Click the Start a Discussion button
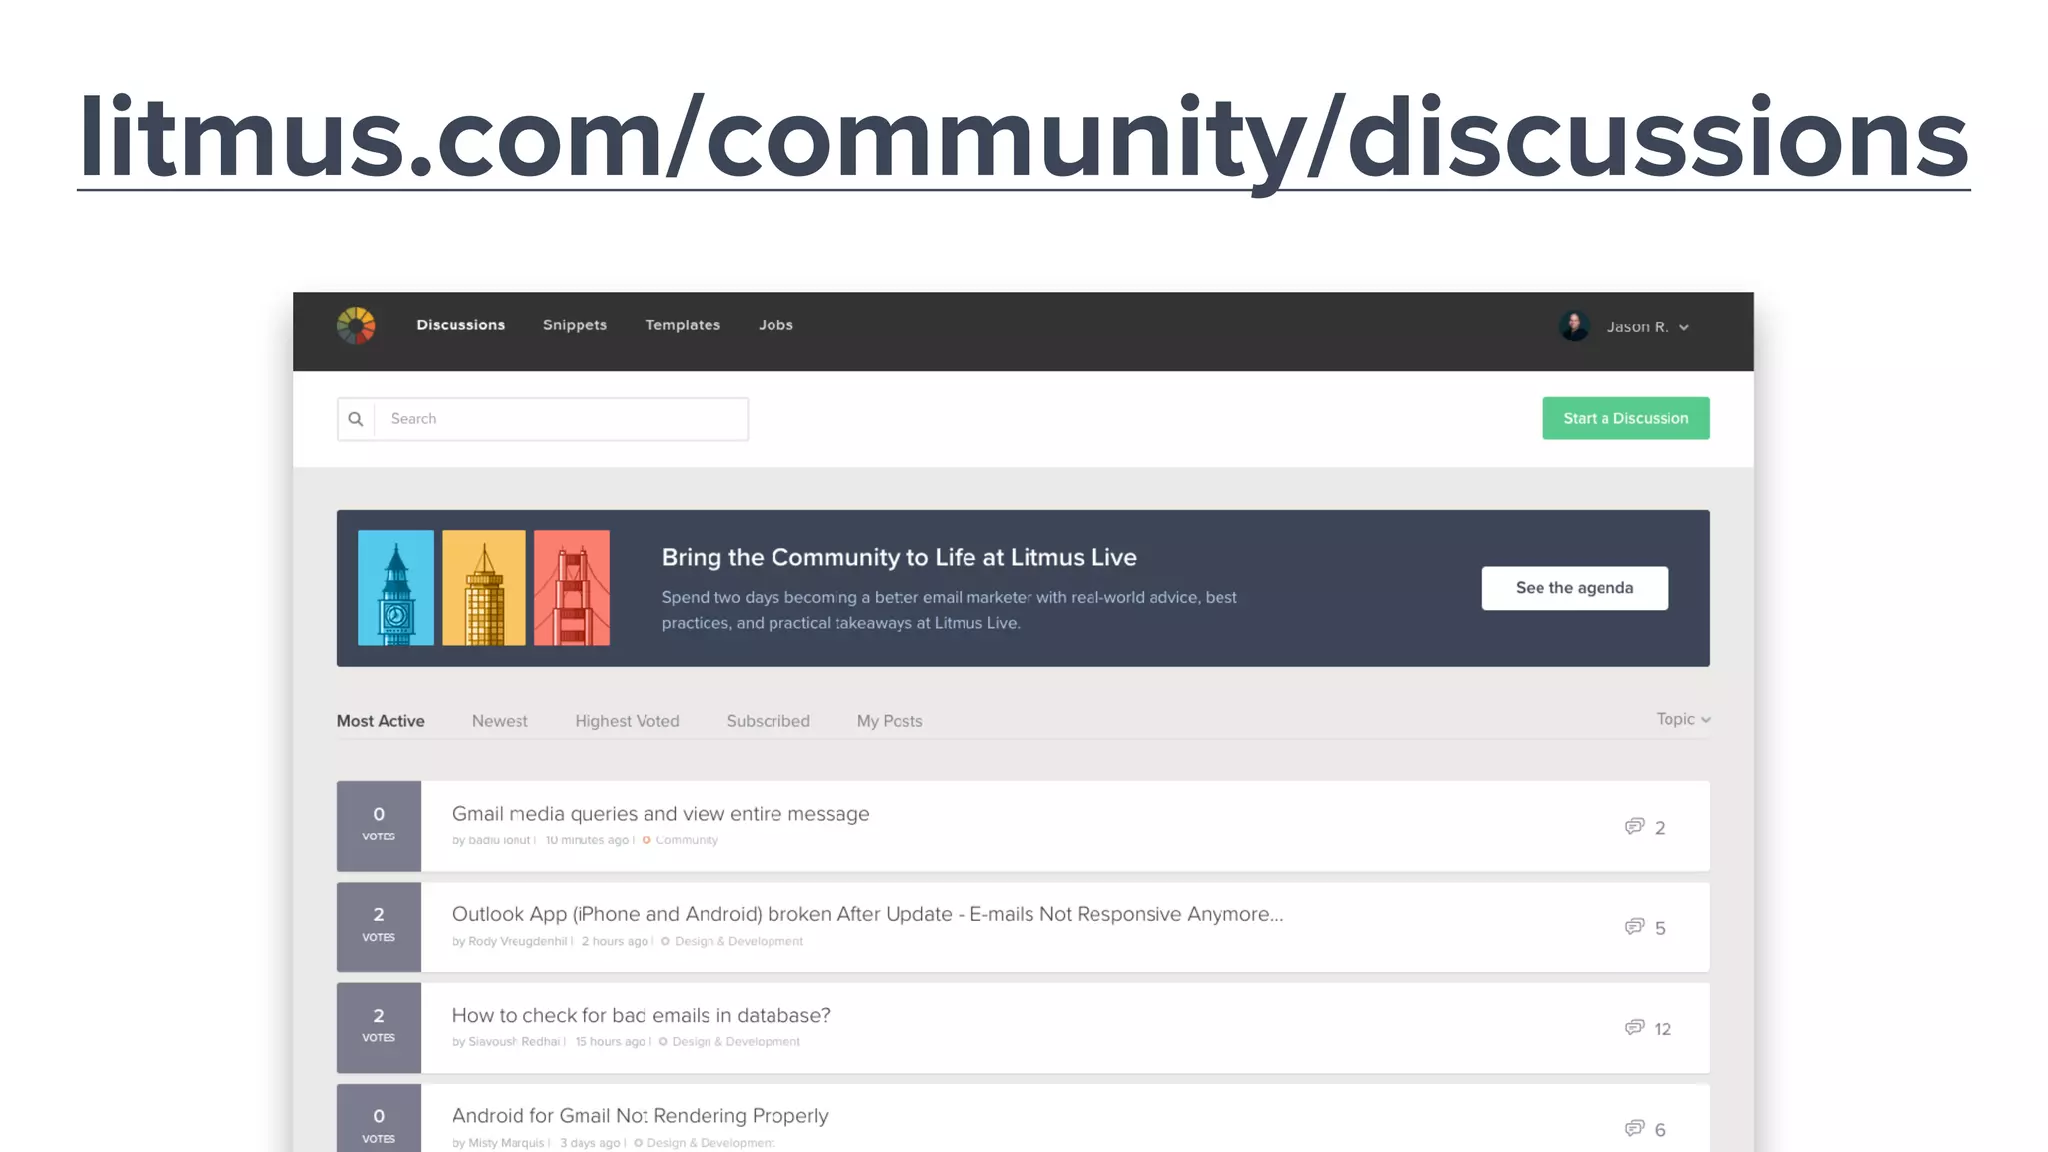The image size is (2048, 1152). pyautogui.click(x=1626, y=418)
